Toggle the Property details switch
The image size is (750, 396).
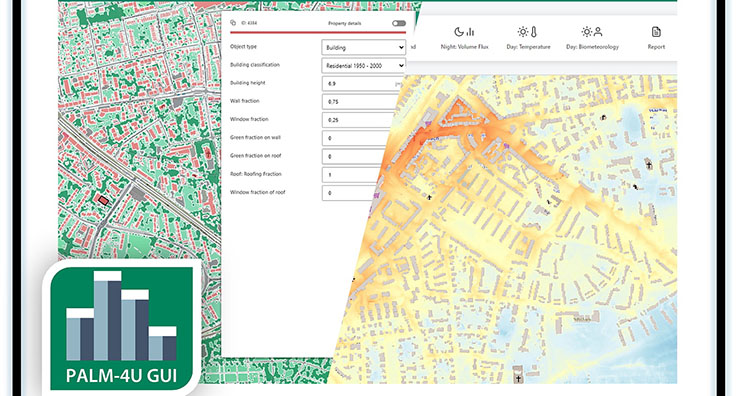(399, 23)
